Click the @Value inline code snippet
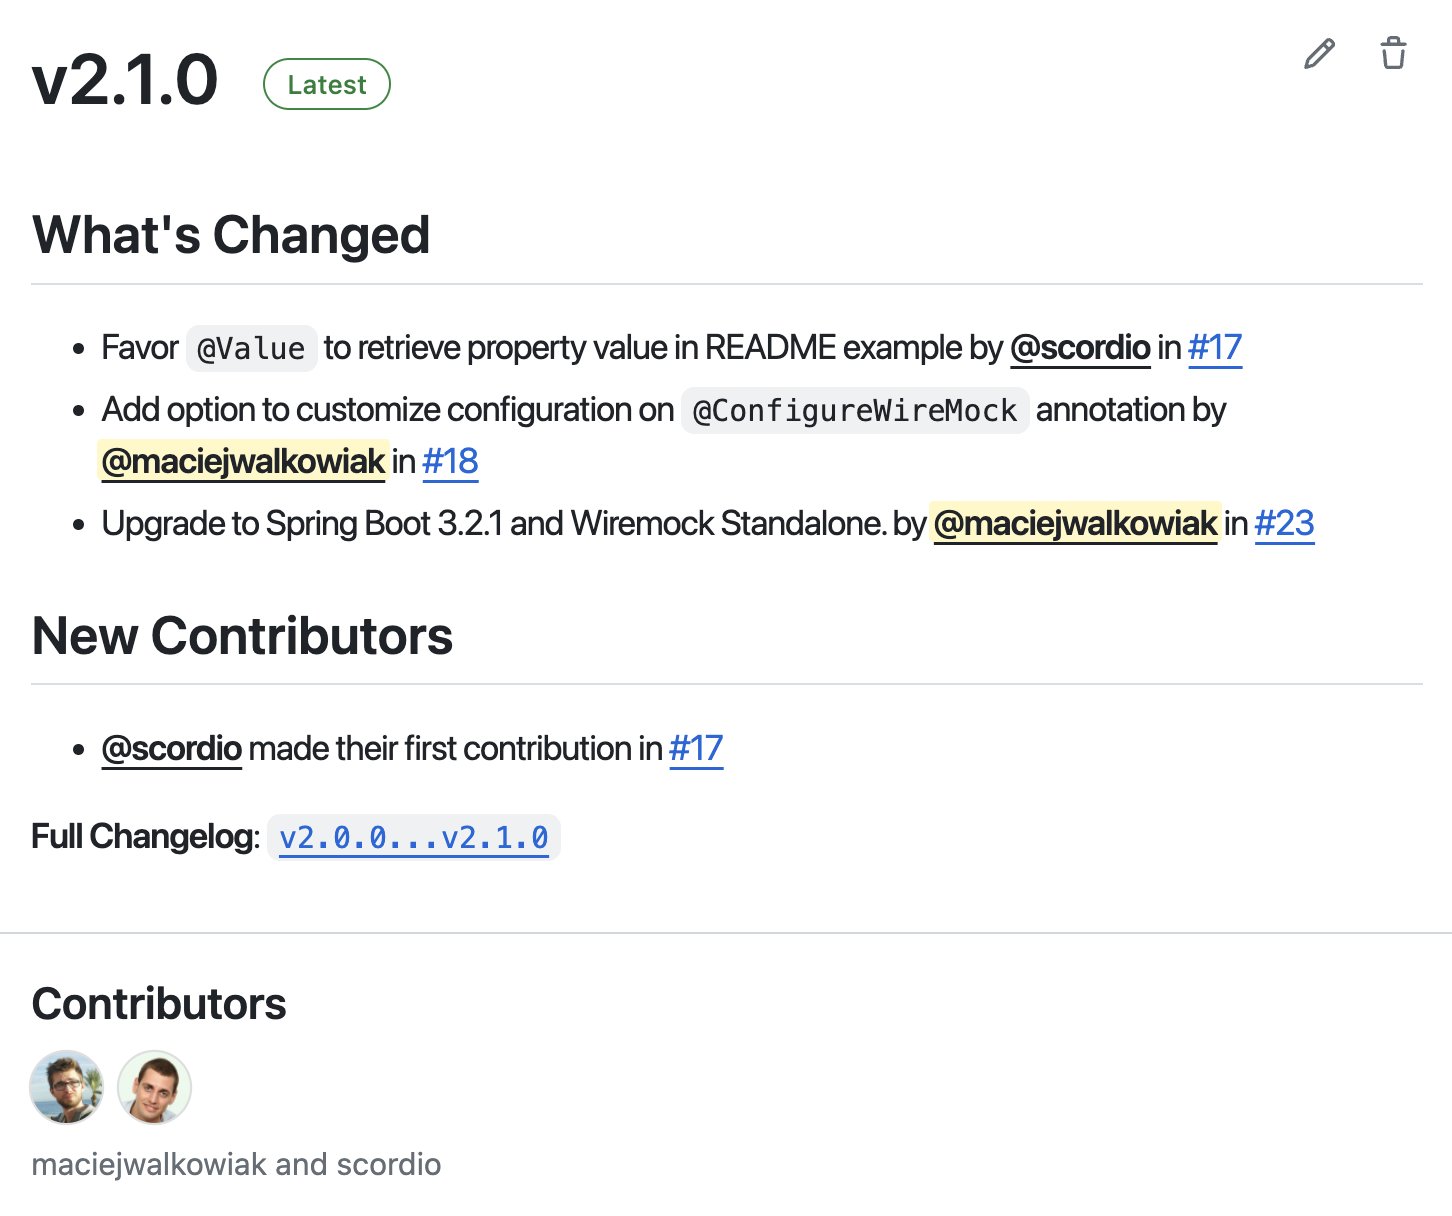This screenshot has height=1216, width=1452. click(252, 349)
